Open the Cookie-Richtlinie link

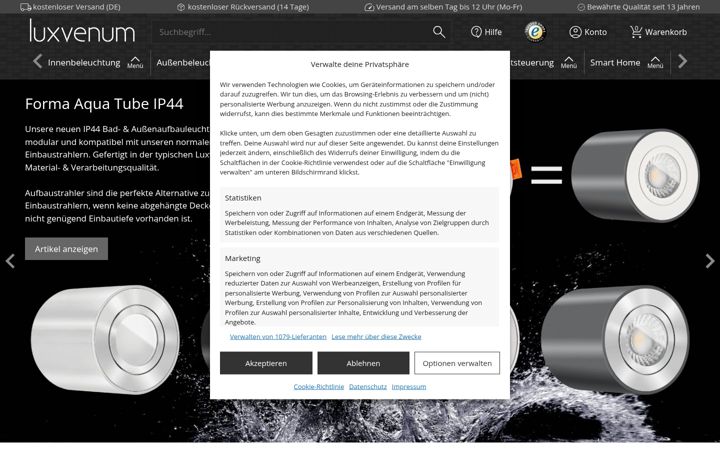click(x=319, y=387)
